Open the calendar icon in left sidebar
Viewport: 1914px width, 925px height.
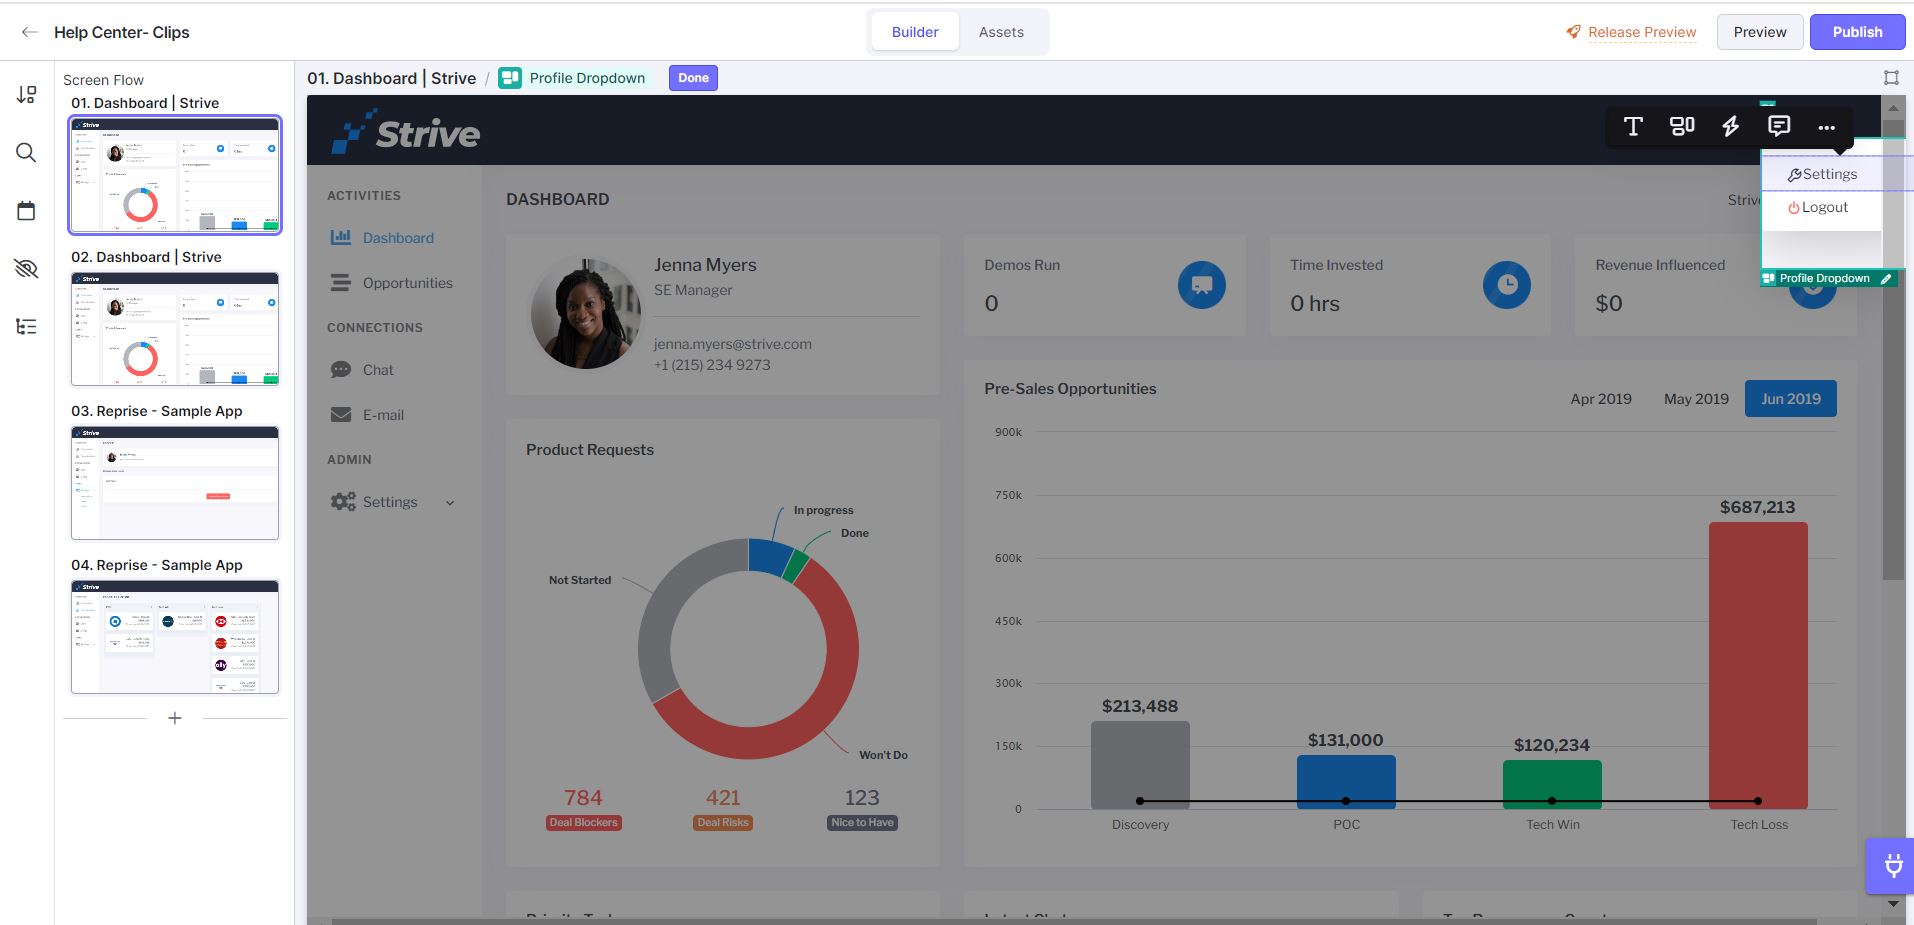click(x=26, y=210)
